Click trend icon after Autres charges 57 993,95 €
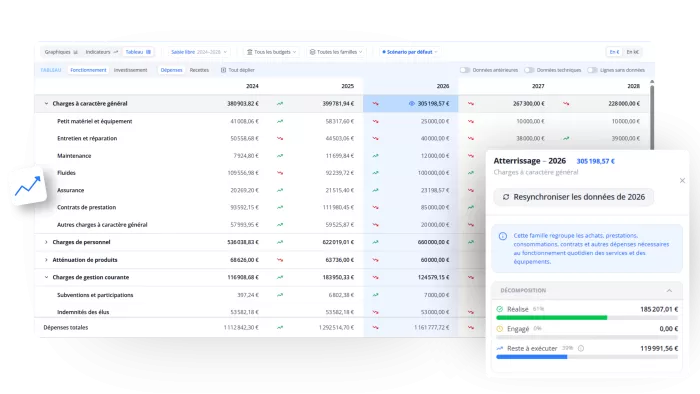700x394 pixels. click(280, 225)
